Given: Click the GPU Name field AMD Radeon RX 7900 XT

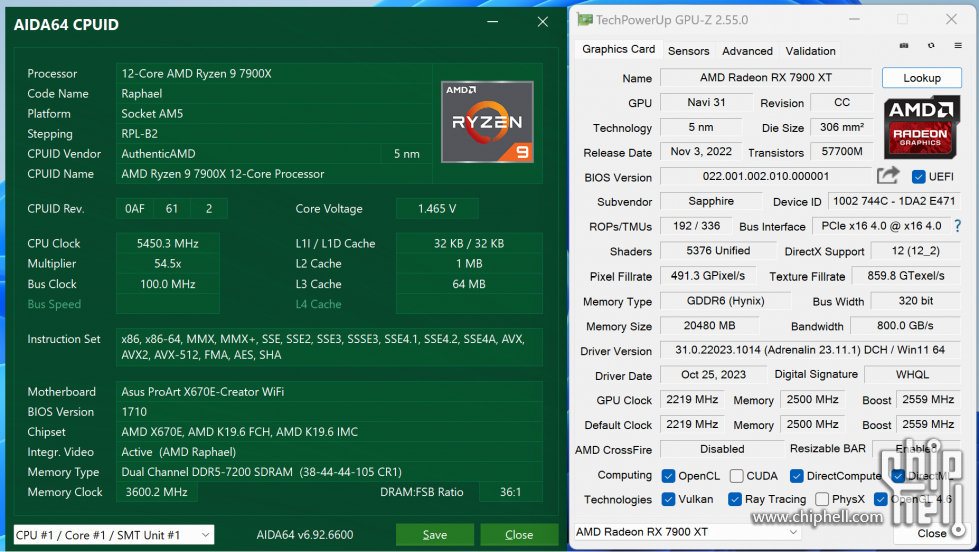Looking at the screenshot, I should pos(765,77).
